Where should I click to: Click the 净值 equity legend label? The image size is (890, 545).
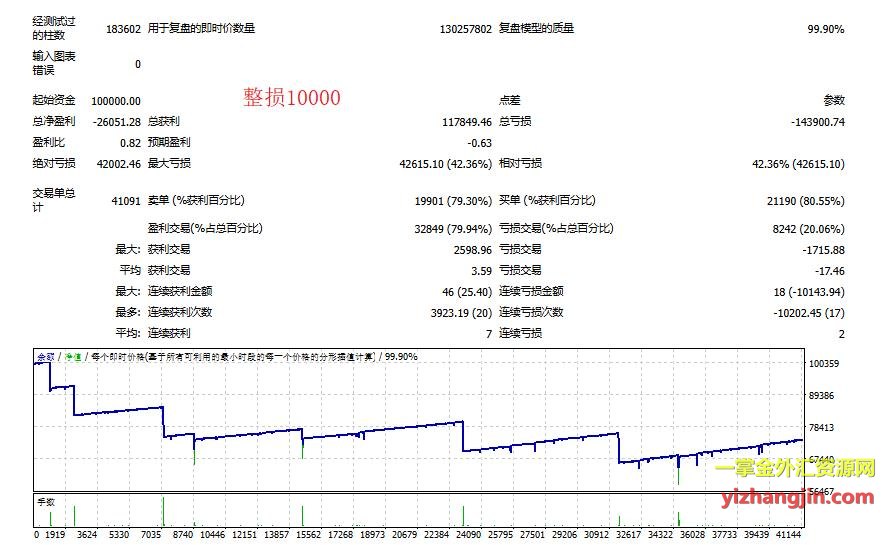point(73,356)
